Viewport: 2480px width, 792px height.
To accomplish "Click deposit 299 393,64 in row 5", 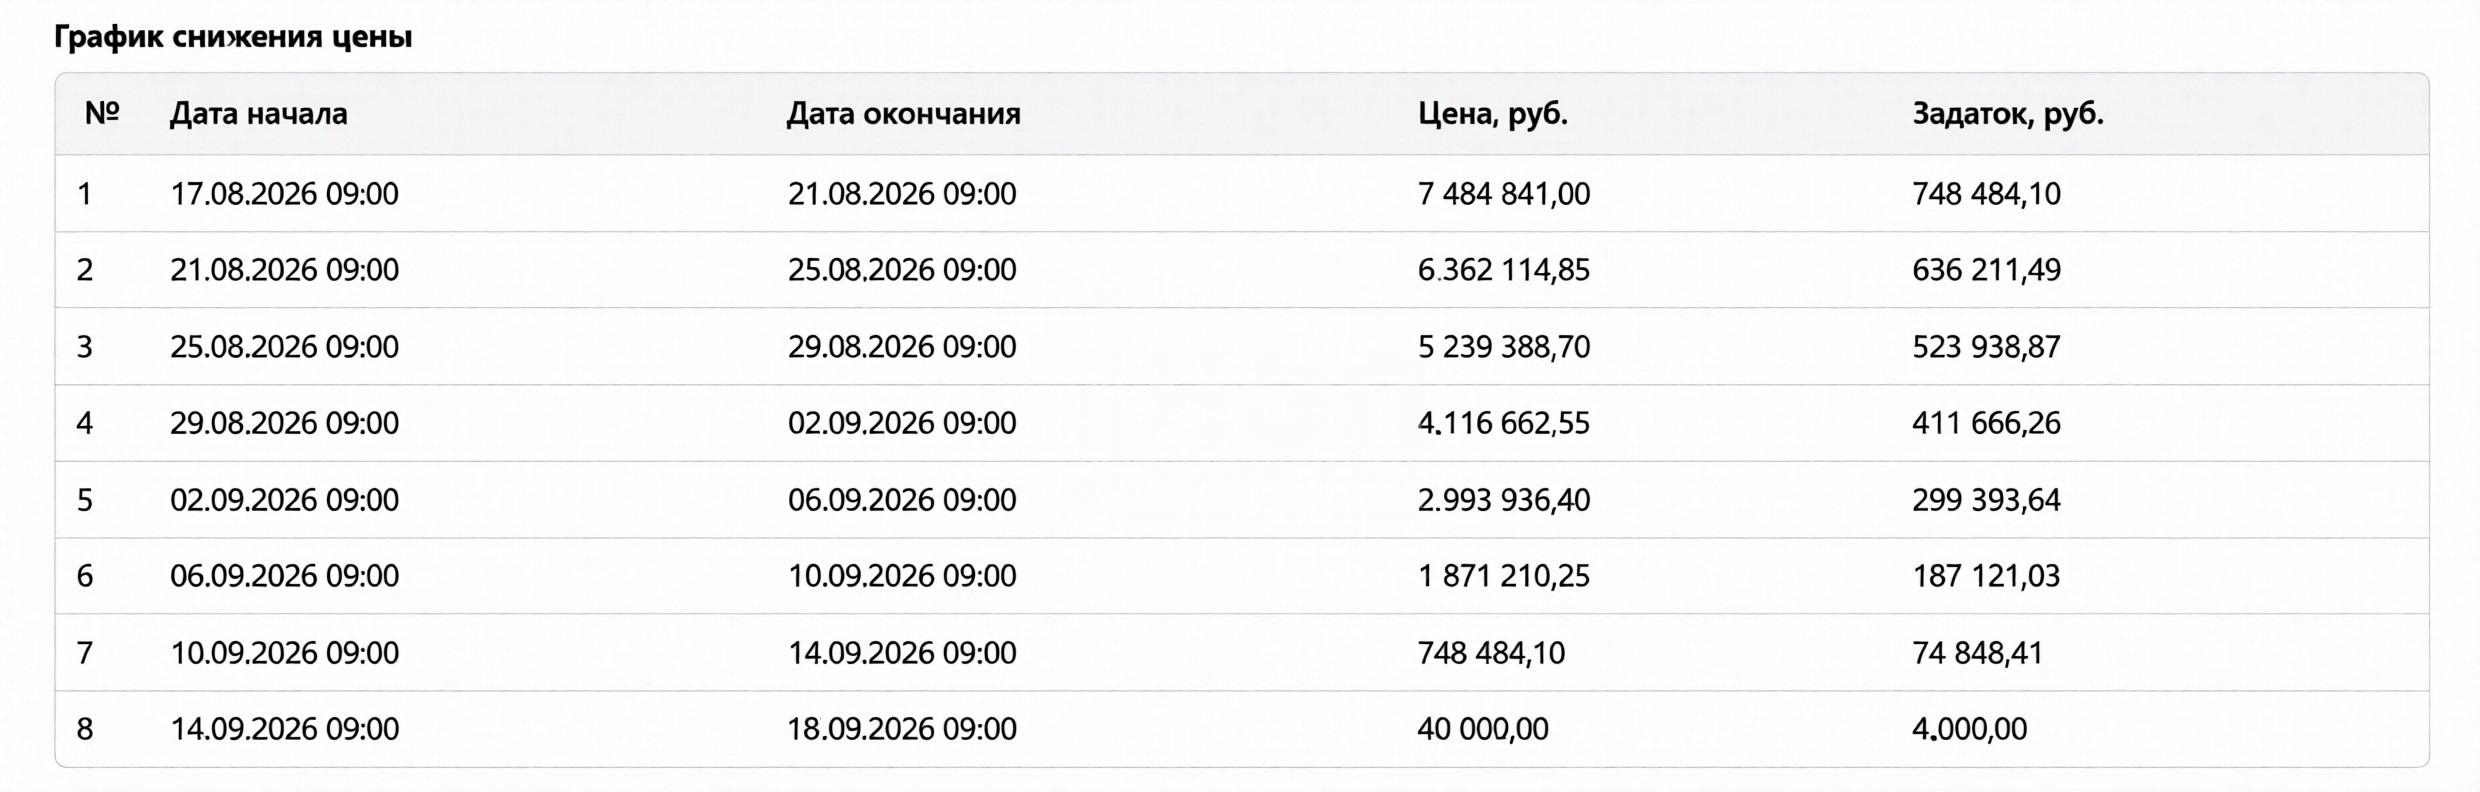I will (1986, 499).
